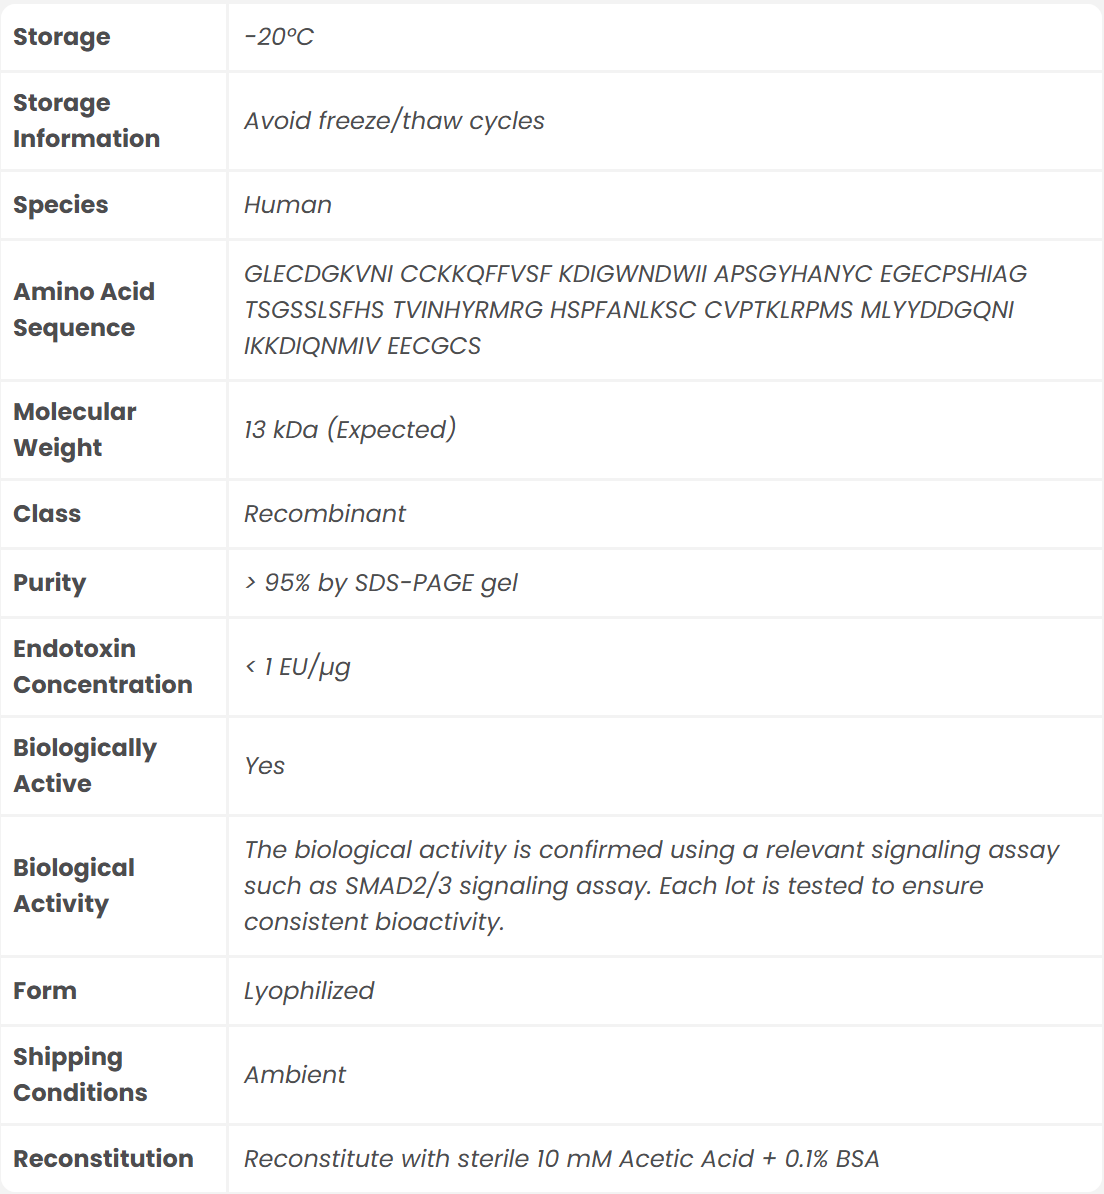Click the Amino Acid Sequence label
Viewport: 1104px width, 1194px height.
(x=84, y=310)
